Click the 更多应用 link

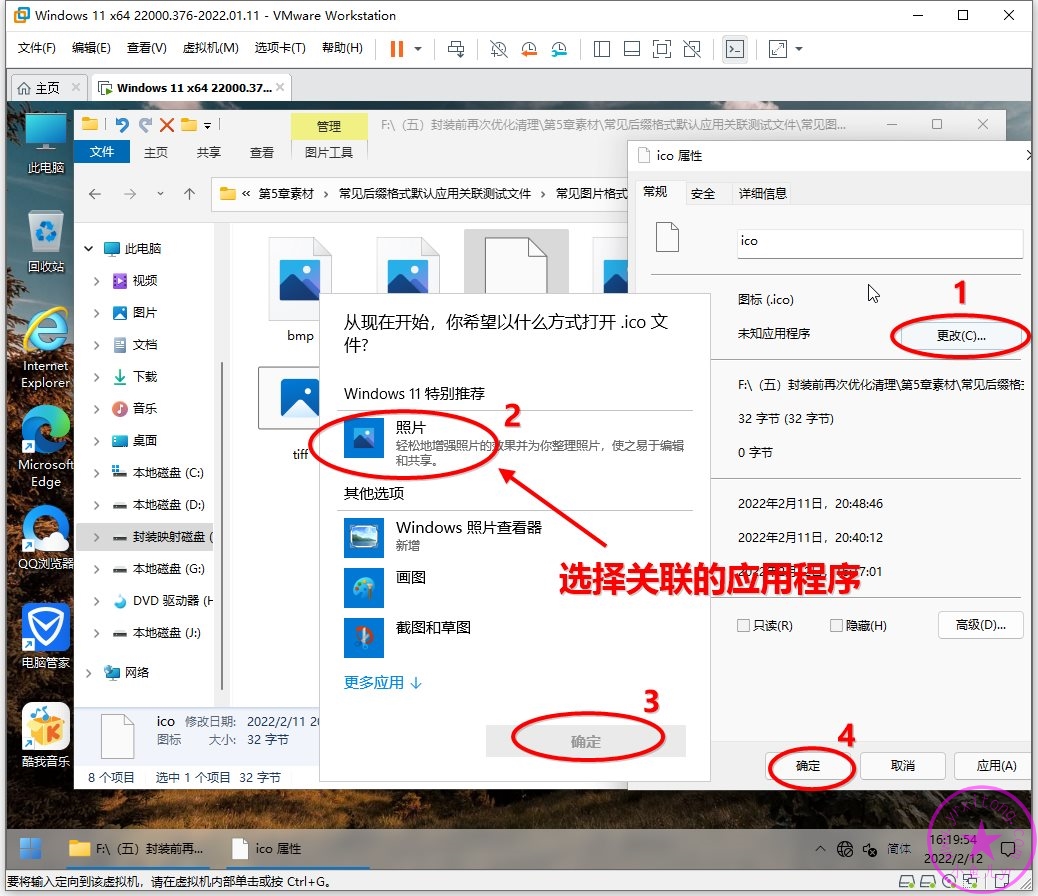[x=382, y=683]
